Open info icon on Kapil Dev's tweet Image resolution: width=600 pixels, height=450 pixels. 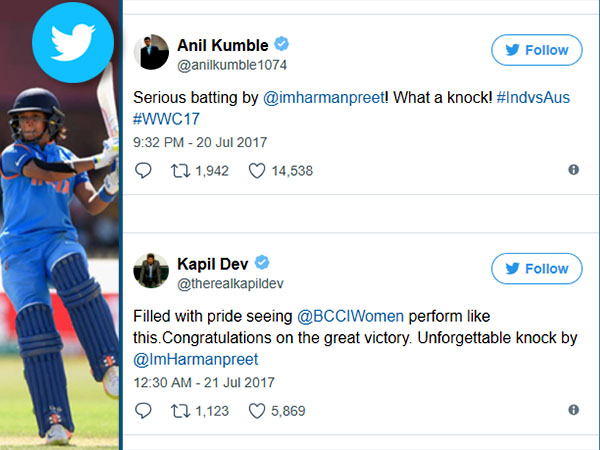(x=573, y=410)
